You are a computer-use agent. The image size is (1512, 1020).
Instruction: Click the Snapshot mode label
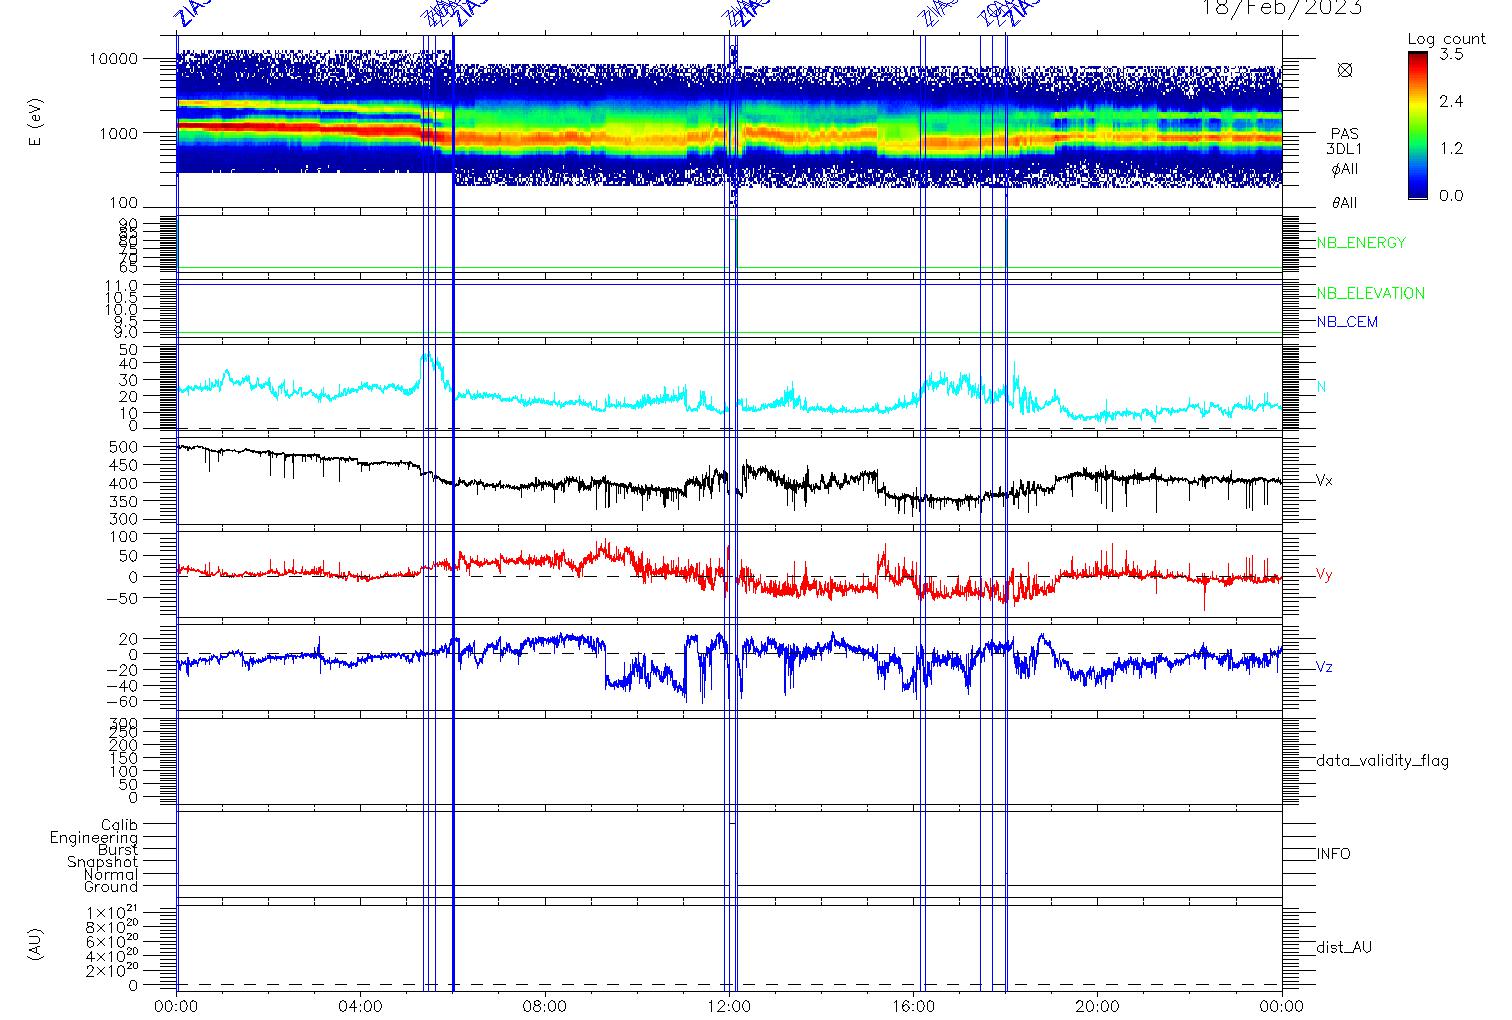tap(103, 862)
